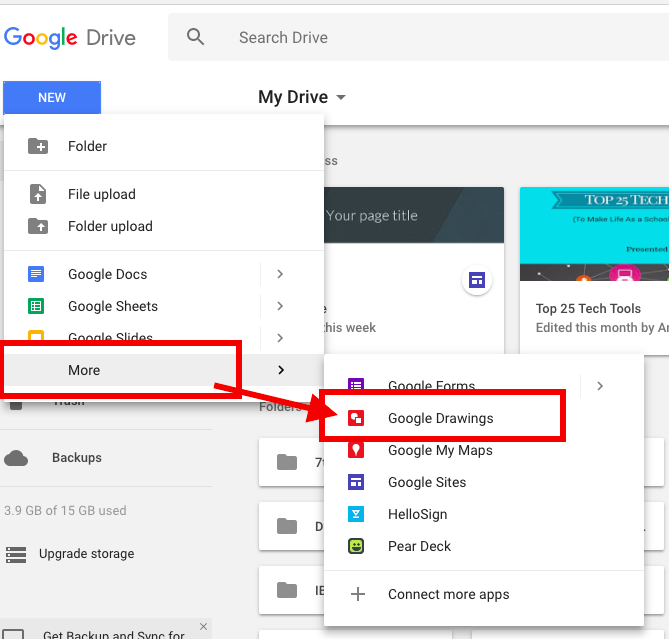Select HelloSign from the submenu
The width and height of the screenshot is (669, 639).
tap(484, 514)
